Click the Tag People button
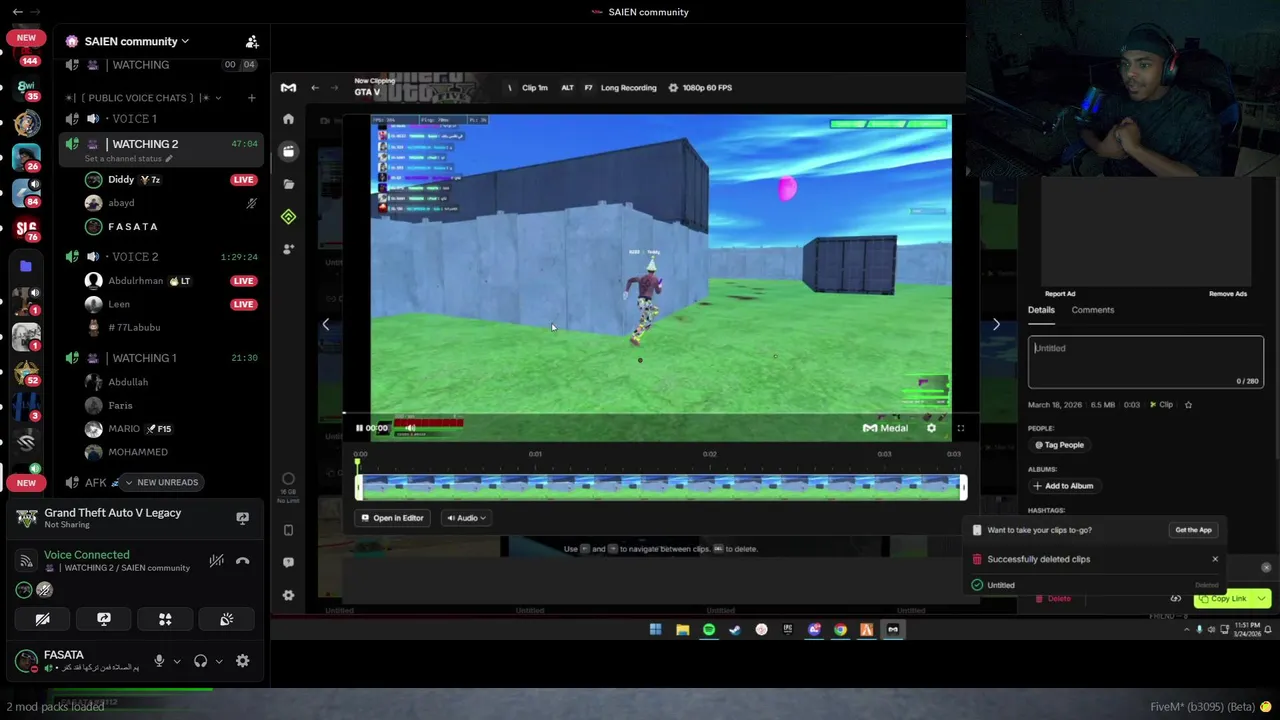The width and height of the screenshot is (1280, 720). click(1060, 445)
